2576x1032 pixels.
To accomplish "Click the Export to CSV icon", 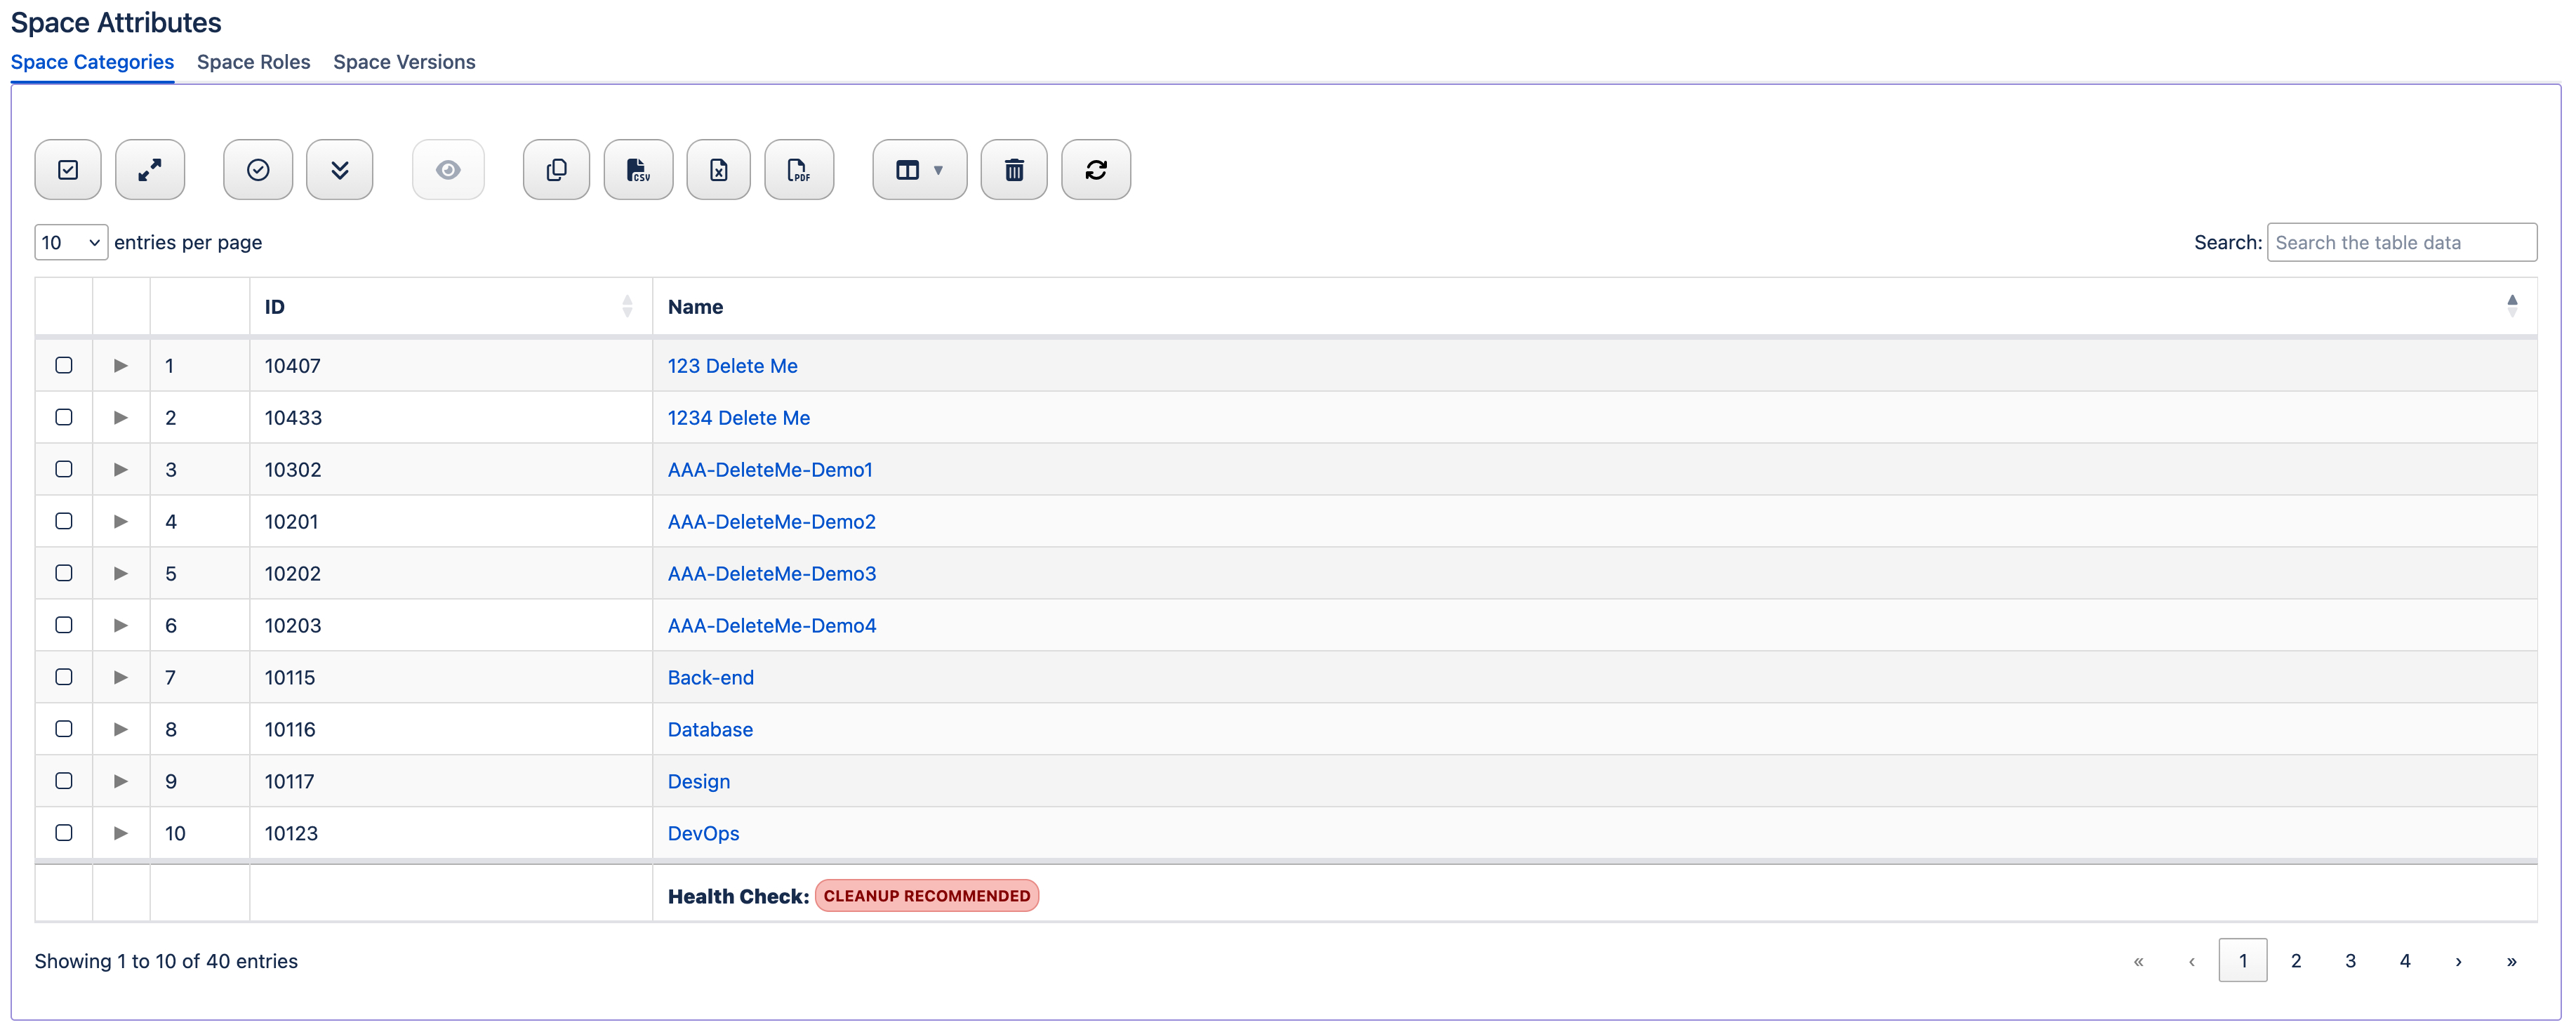I will [x=638, y=170].
